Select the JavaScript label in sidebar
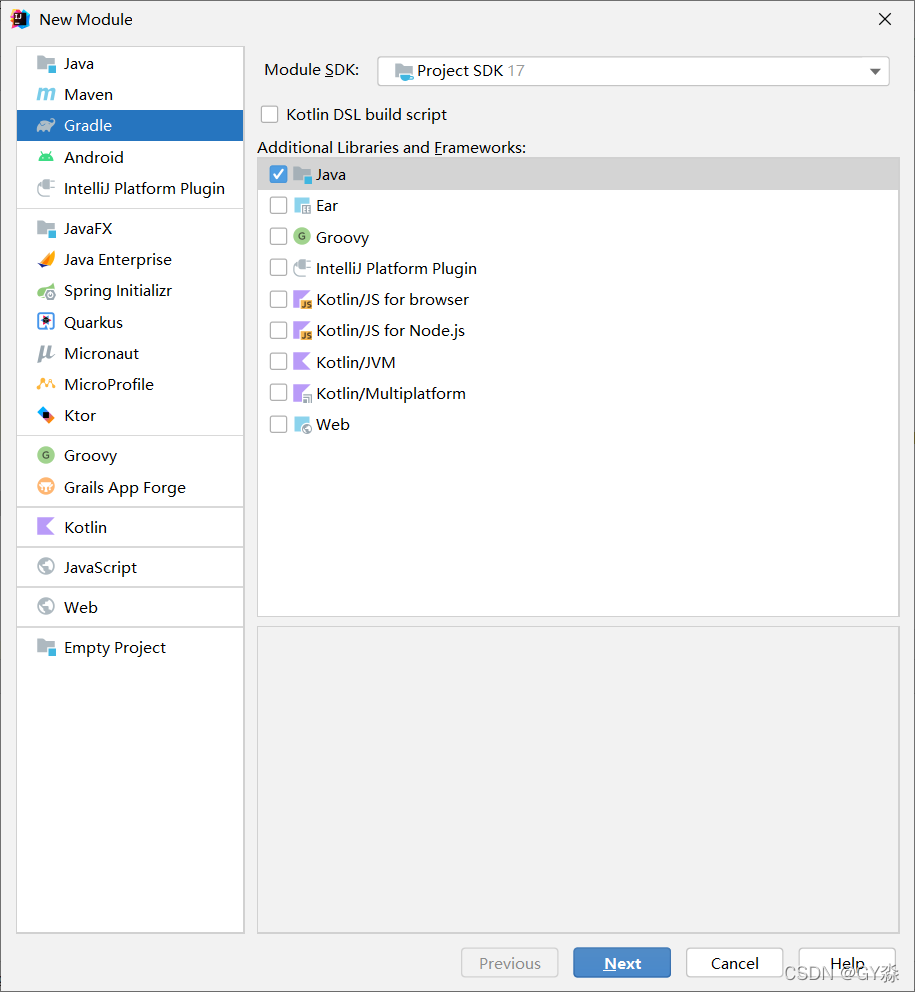The width and height of the screenshot is (915, 992). pos(100,567)
